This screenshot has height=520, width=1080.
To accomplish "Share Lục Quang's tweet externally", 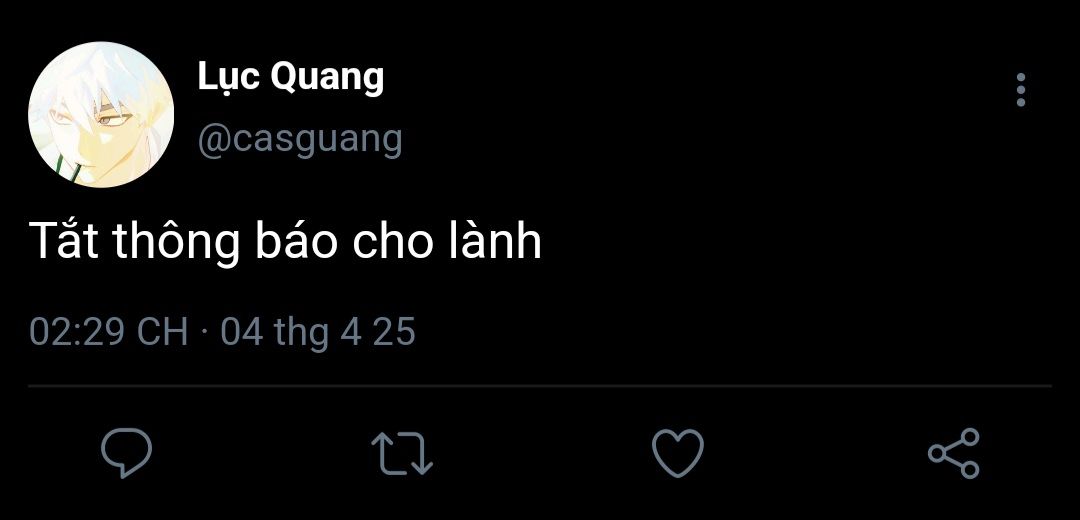I will click(953, 453).
